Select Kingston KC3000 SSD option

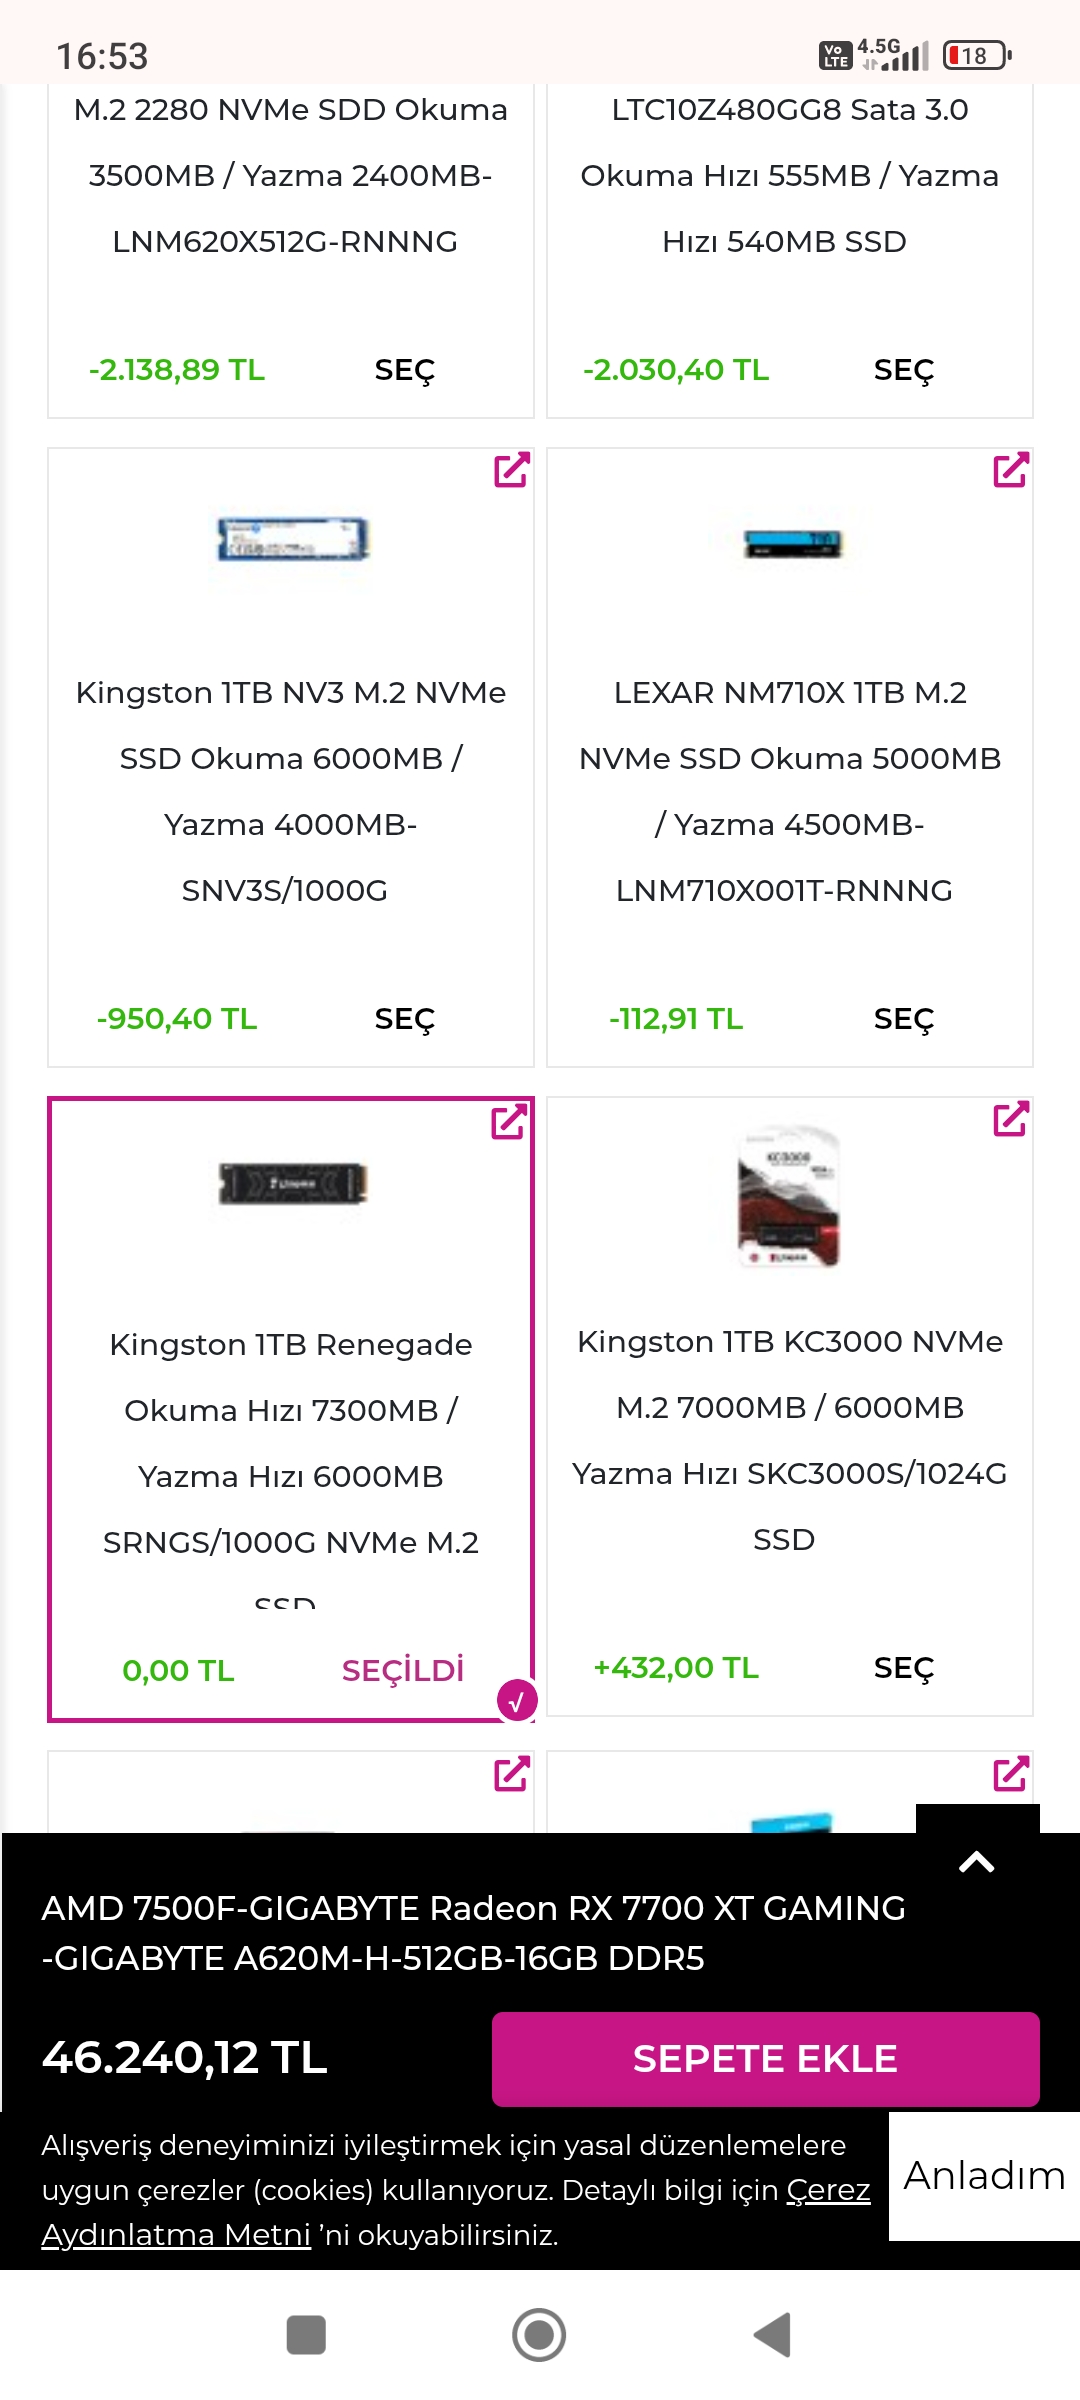pyautogui.click(x=903, y=1668)
